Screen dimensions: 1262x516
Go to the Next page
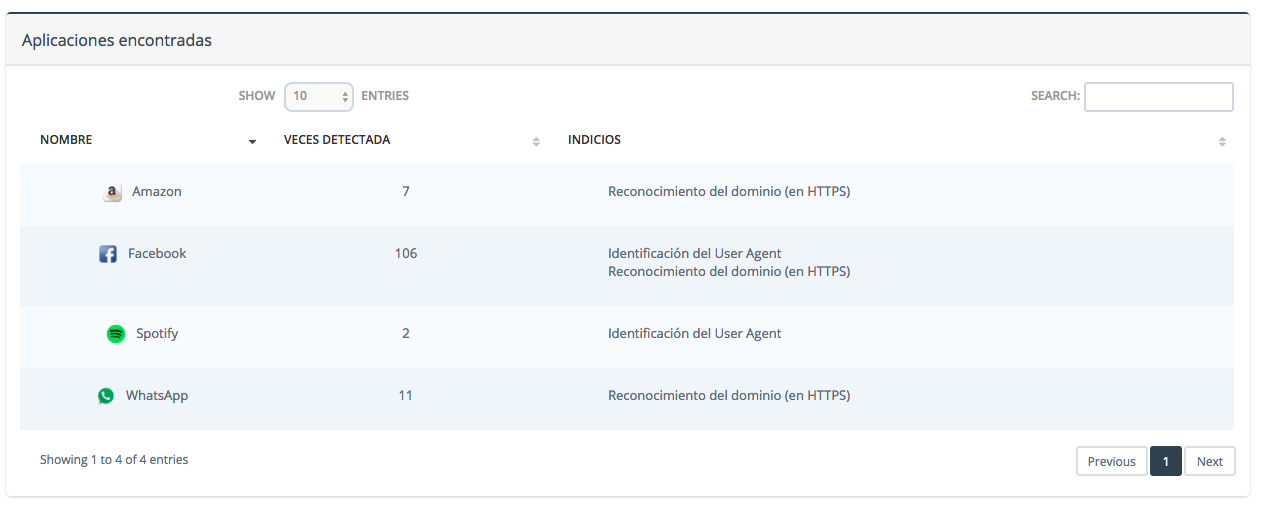(x=1210, y=461)
